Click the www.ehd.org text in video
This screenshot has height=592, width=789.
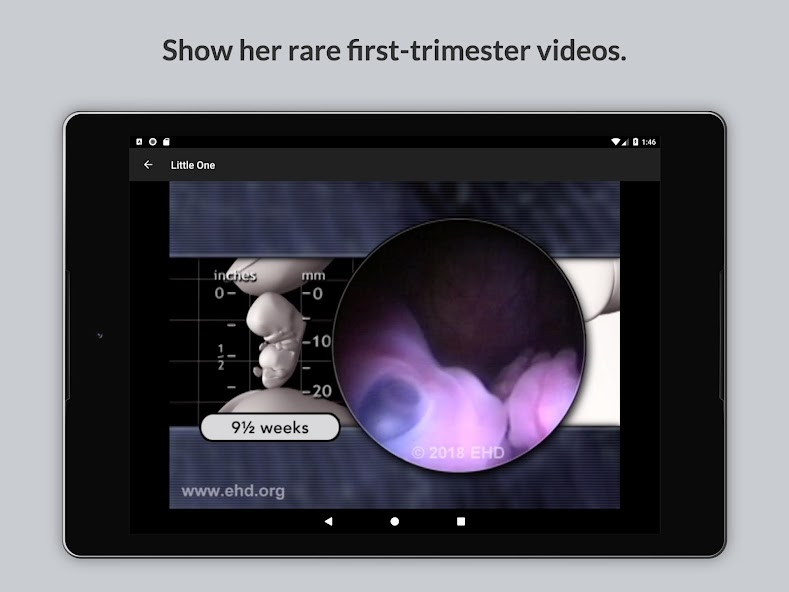pos(232,491)
